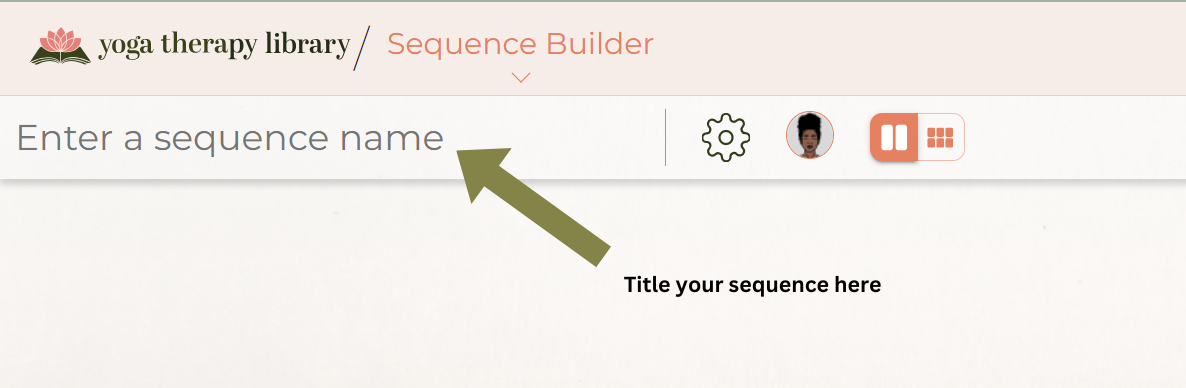Open settings with the gear icon

pos(725,137)
